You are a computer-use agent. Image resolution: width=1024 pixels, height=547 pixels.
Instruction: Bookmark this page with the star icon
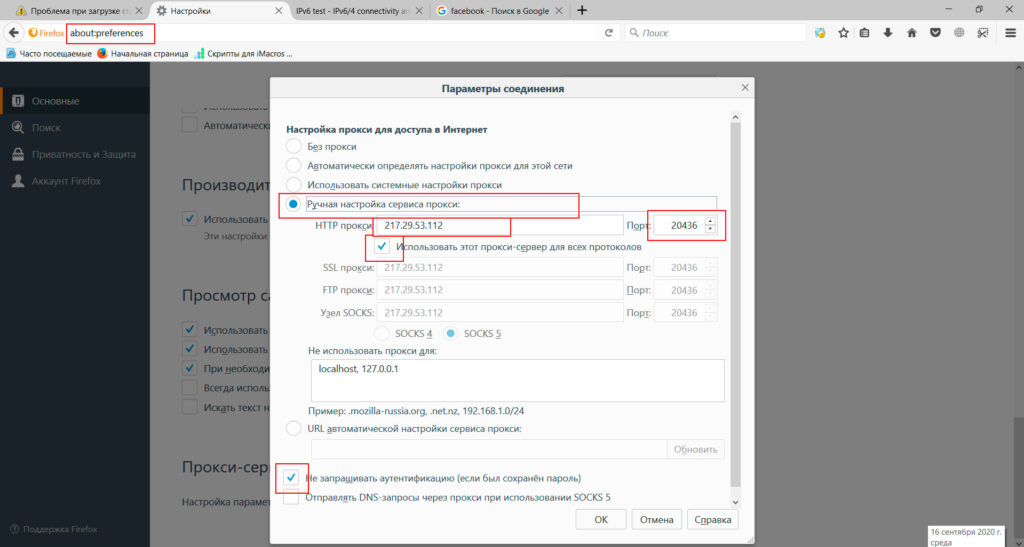[843, 33]
